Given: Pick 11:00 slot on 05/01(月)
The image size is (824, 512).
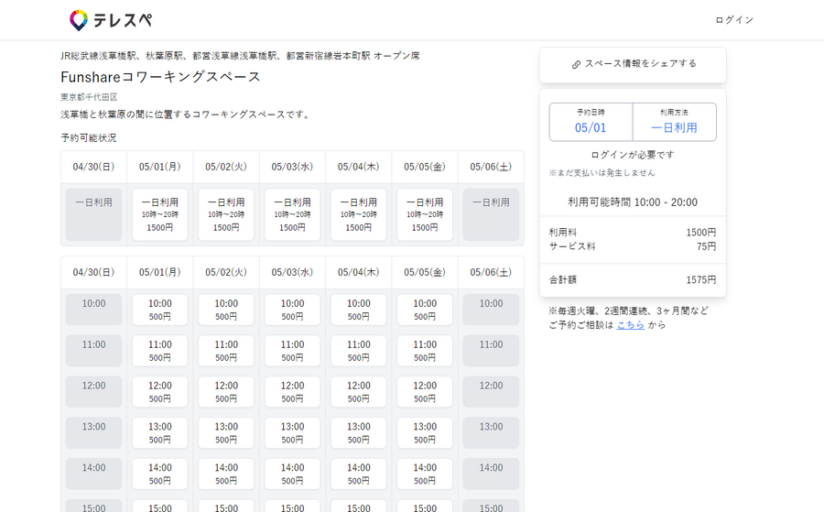Looking at the screenshot, I should click(160, 351).
